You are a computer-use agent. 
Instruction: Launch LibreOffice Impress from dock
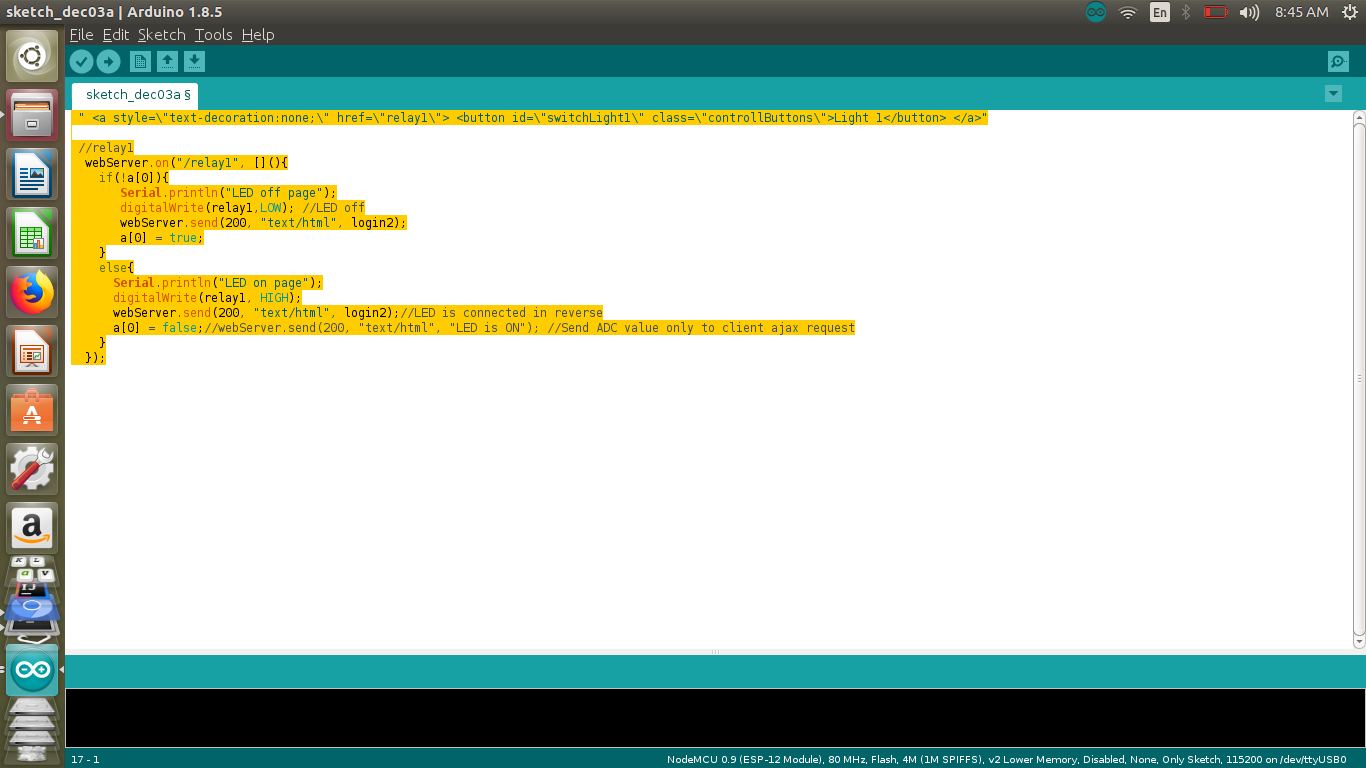pos(32,351)
